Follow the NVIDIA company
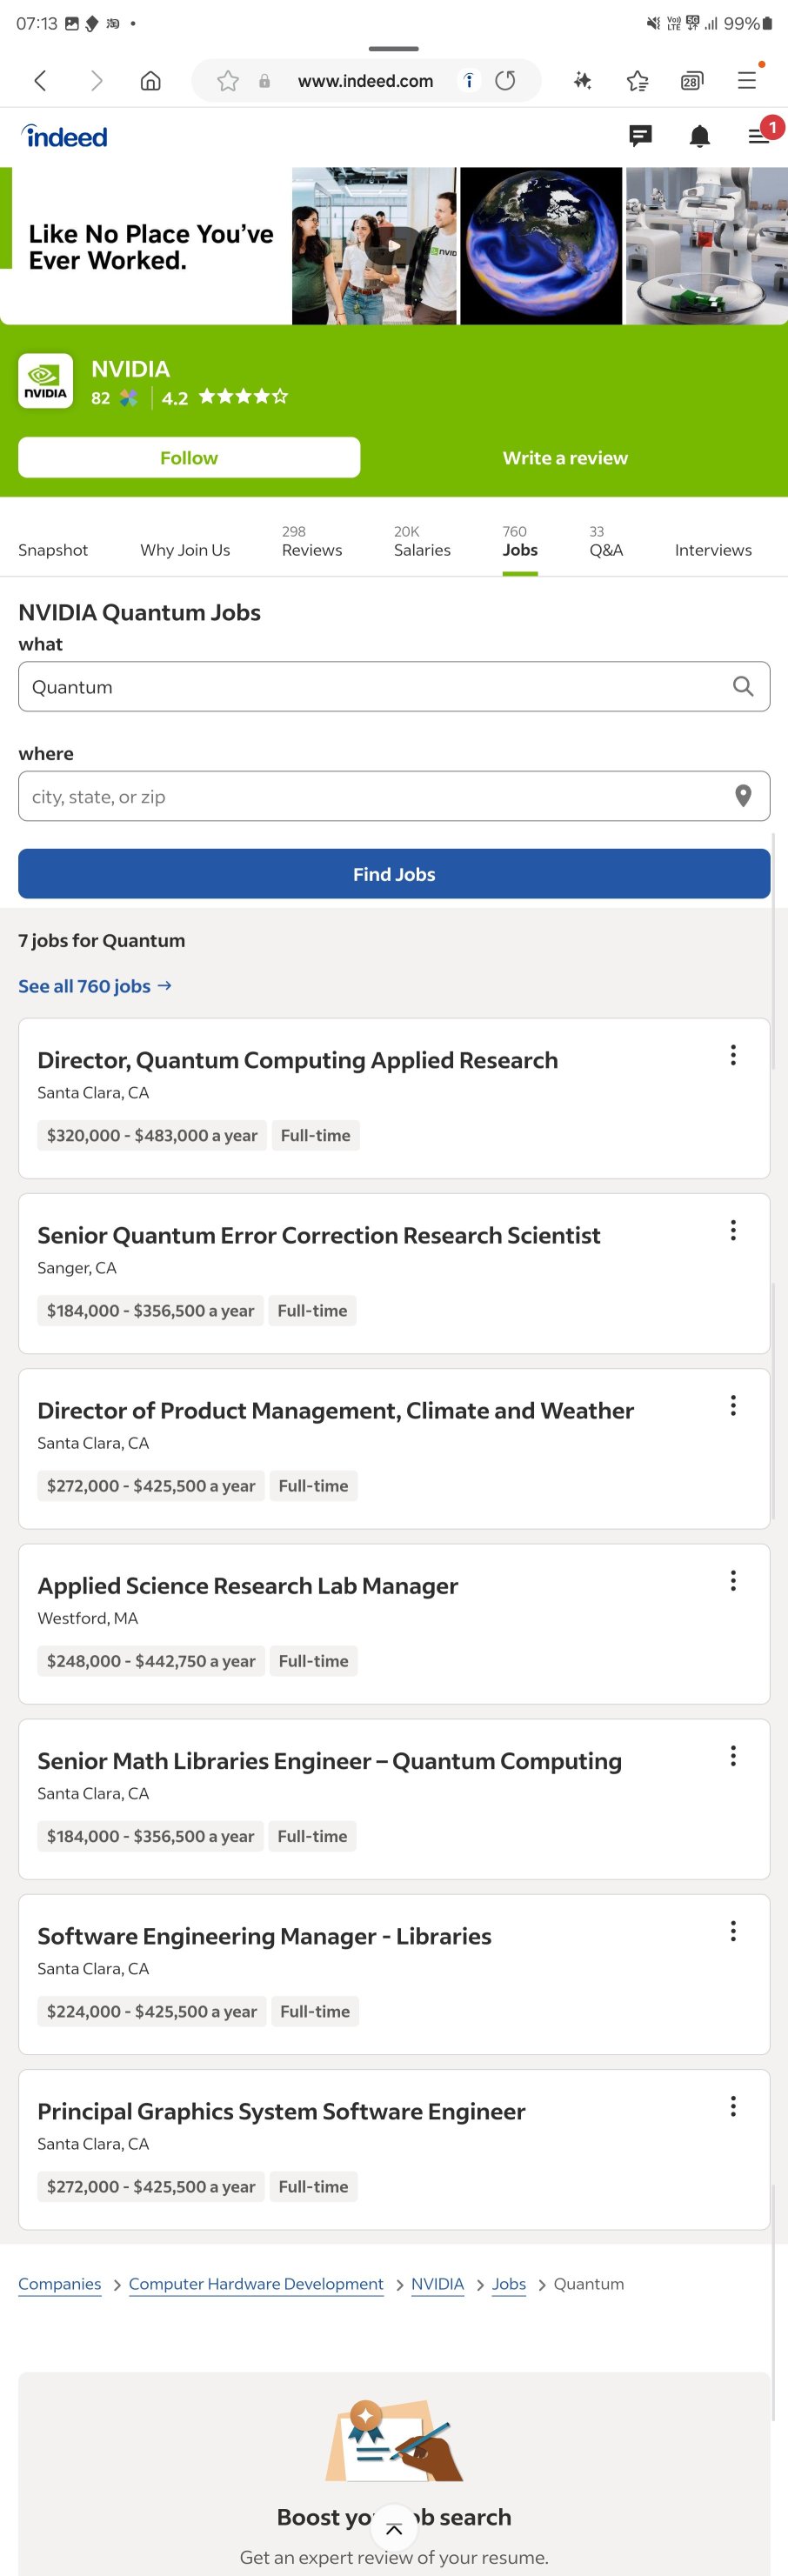This screenshot has width=788, height=2576. pos(189,457)
